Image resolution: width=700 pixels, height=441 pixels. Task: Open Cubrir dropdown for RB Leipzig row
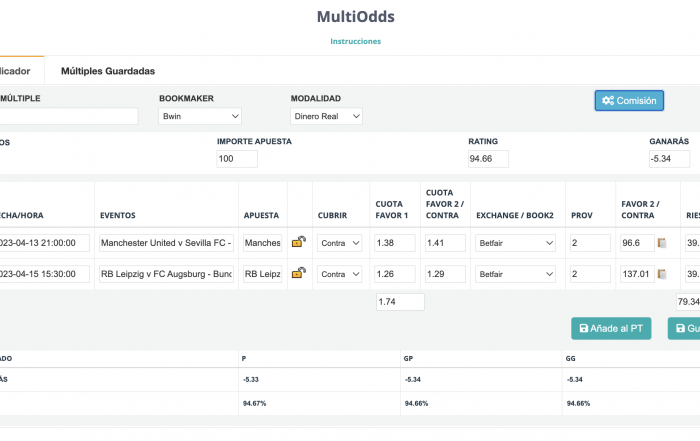point(339,274)
